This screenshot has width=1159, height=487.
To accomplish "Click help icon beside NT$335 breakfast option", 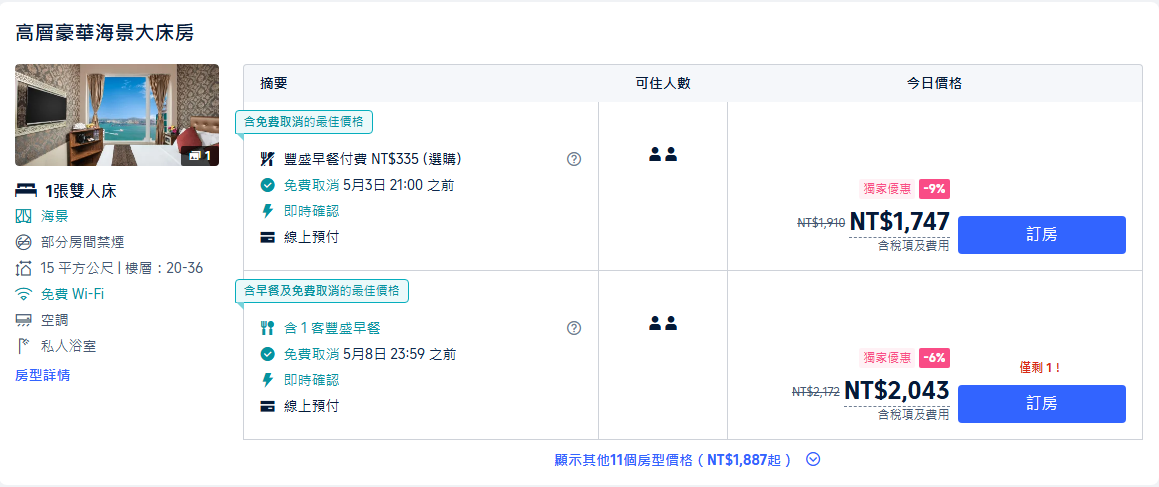I will tap(574, 159).
